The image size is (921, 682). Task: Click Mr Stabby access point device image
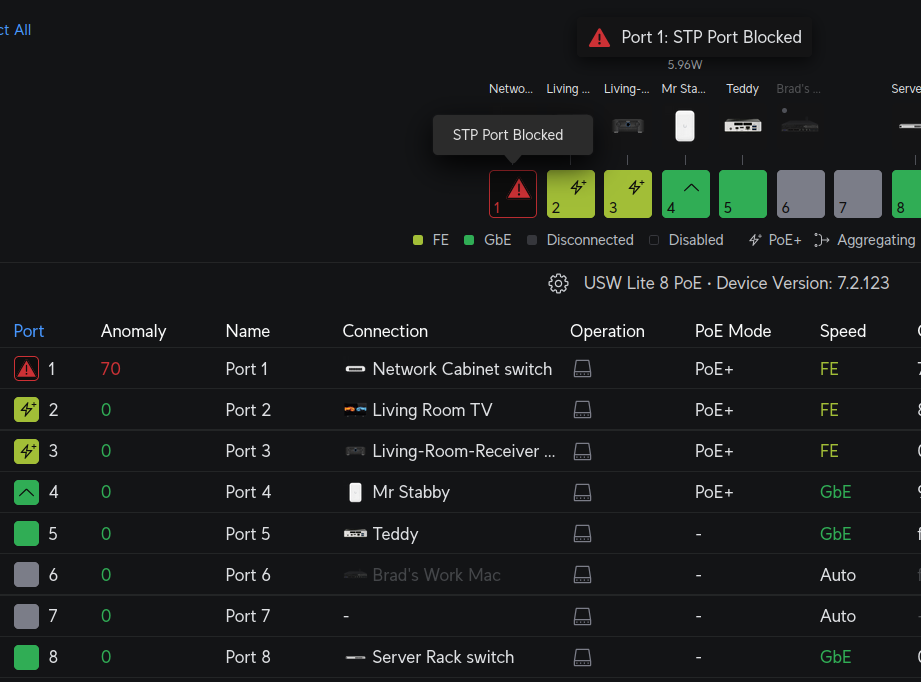click(x=685, y=126)
